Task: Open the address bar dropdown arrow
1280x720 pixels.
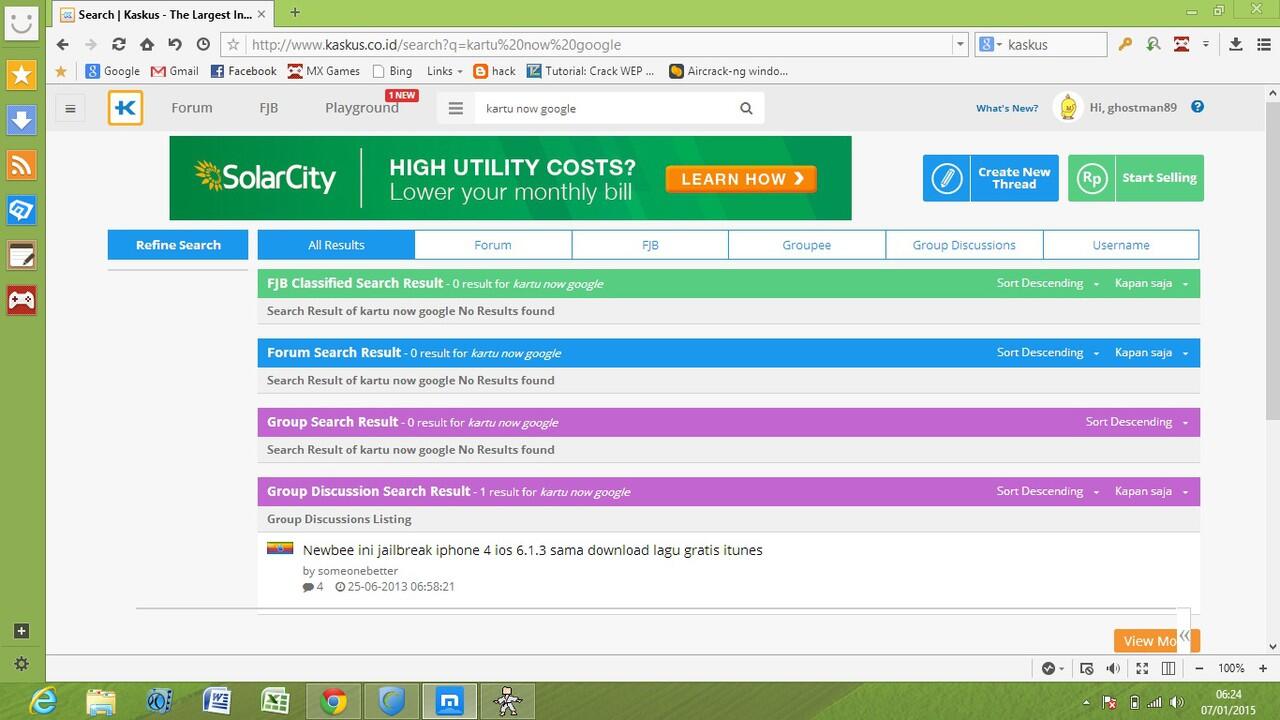Action: [960, 44]
